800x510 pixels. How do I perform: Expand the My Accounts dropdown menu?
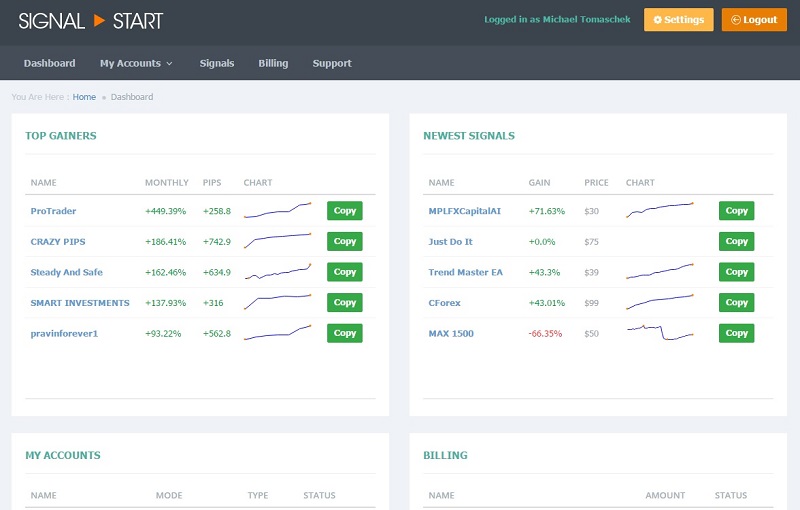(x=136, y=63)
